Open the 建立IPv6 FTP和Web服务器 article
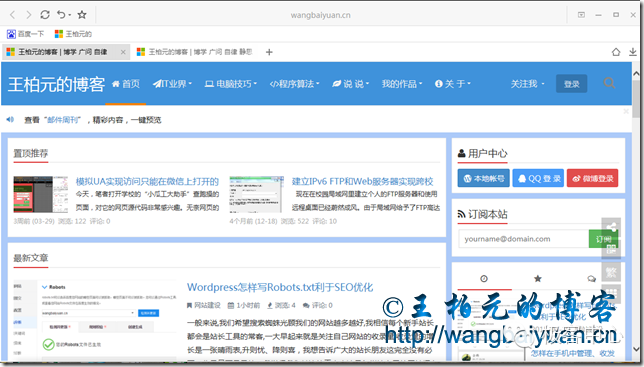 point(363,181)
